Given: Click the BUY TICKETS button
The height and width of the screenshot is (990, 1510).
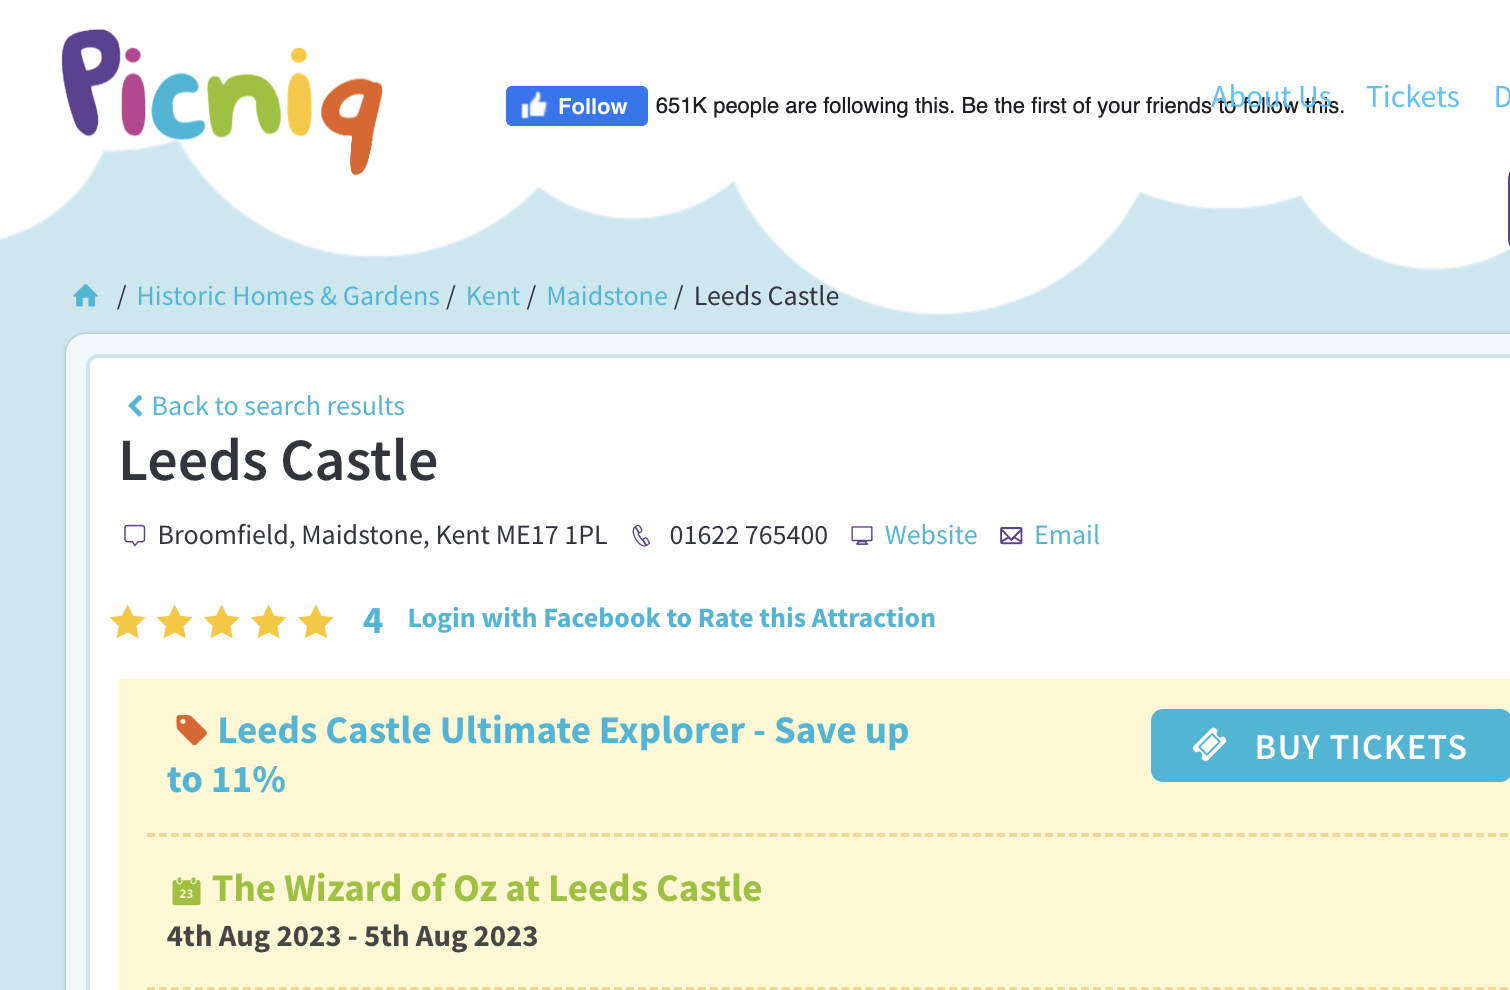Looking at the screenshot, I should 1330,746.
